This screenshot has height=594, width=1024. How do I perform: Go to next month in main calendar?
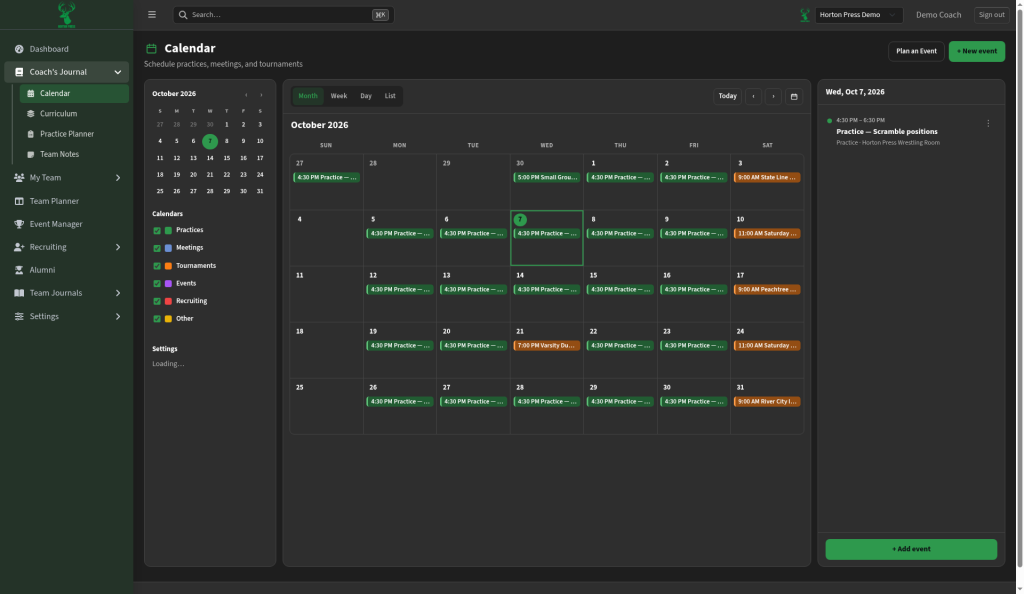click(x=773, y=96)
